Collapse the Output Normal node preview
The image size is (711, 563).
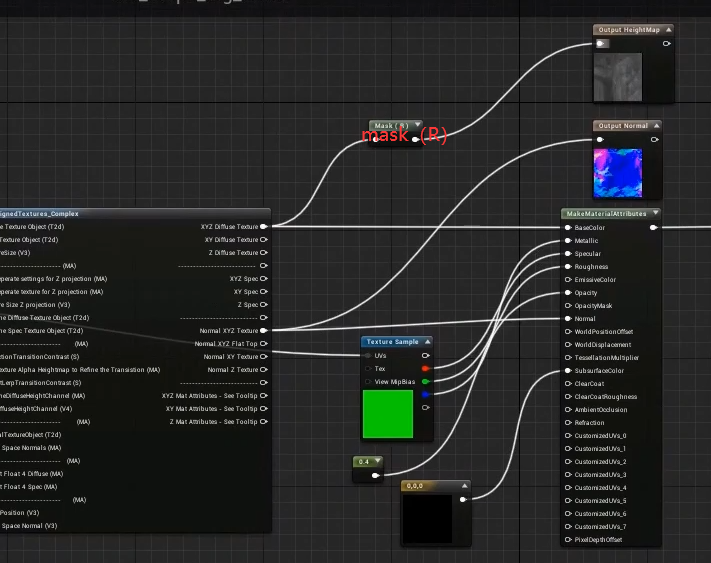point(656,126)
